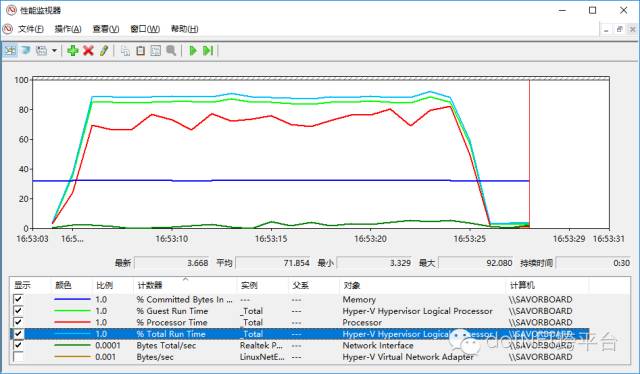Click the light green color line for Guest Run Time
Image resolution: width=640 pixels, height=374 pixels.
[x=72, y=311]
